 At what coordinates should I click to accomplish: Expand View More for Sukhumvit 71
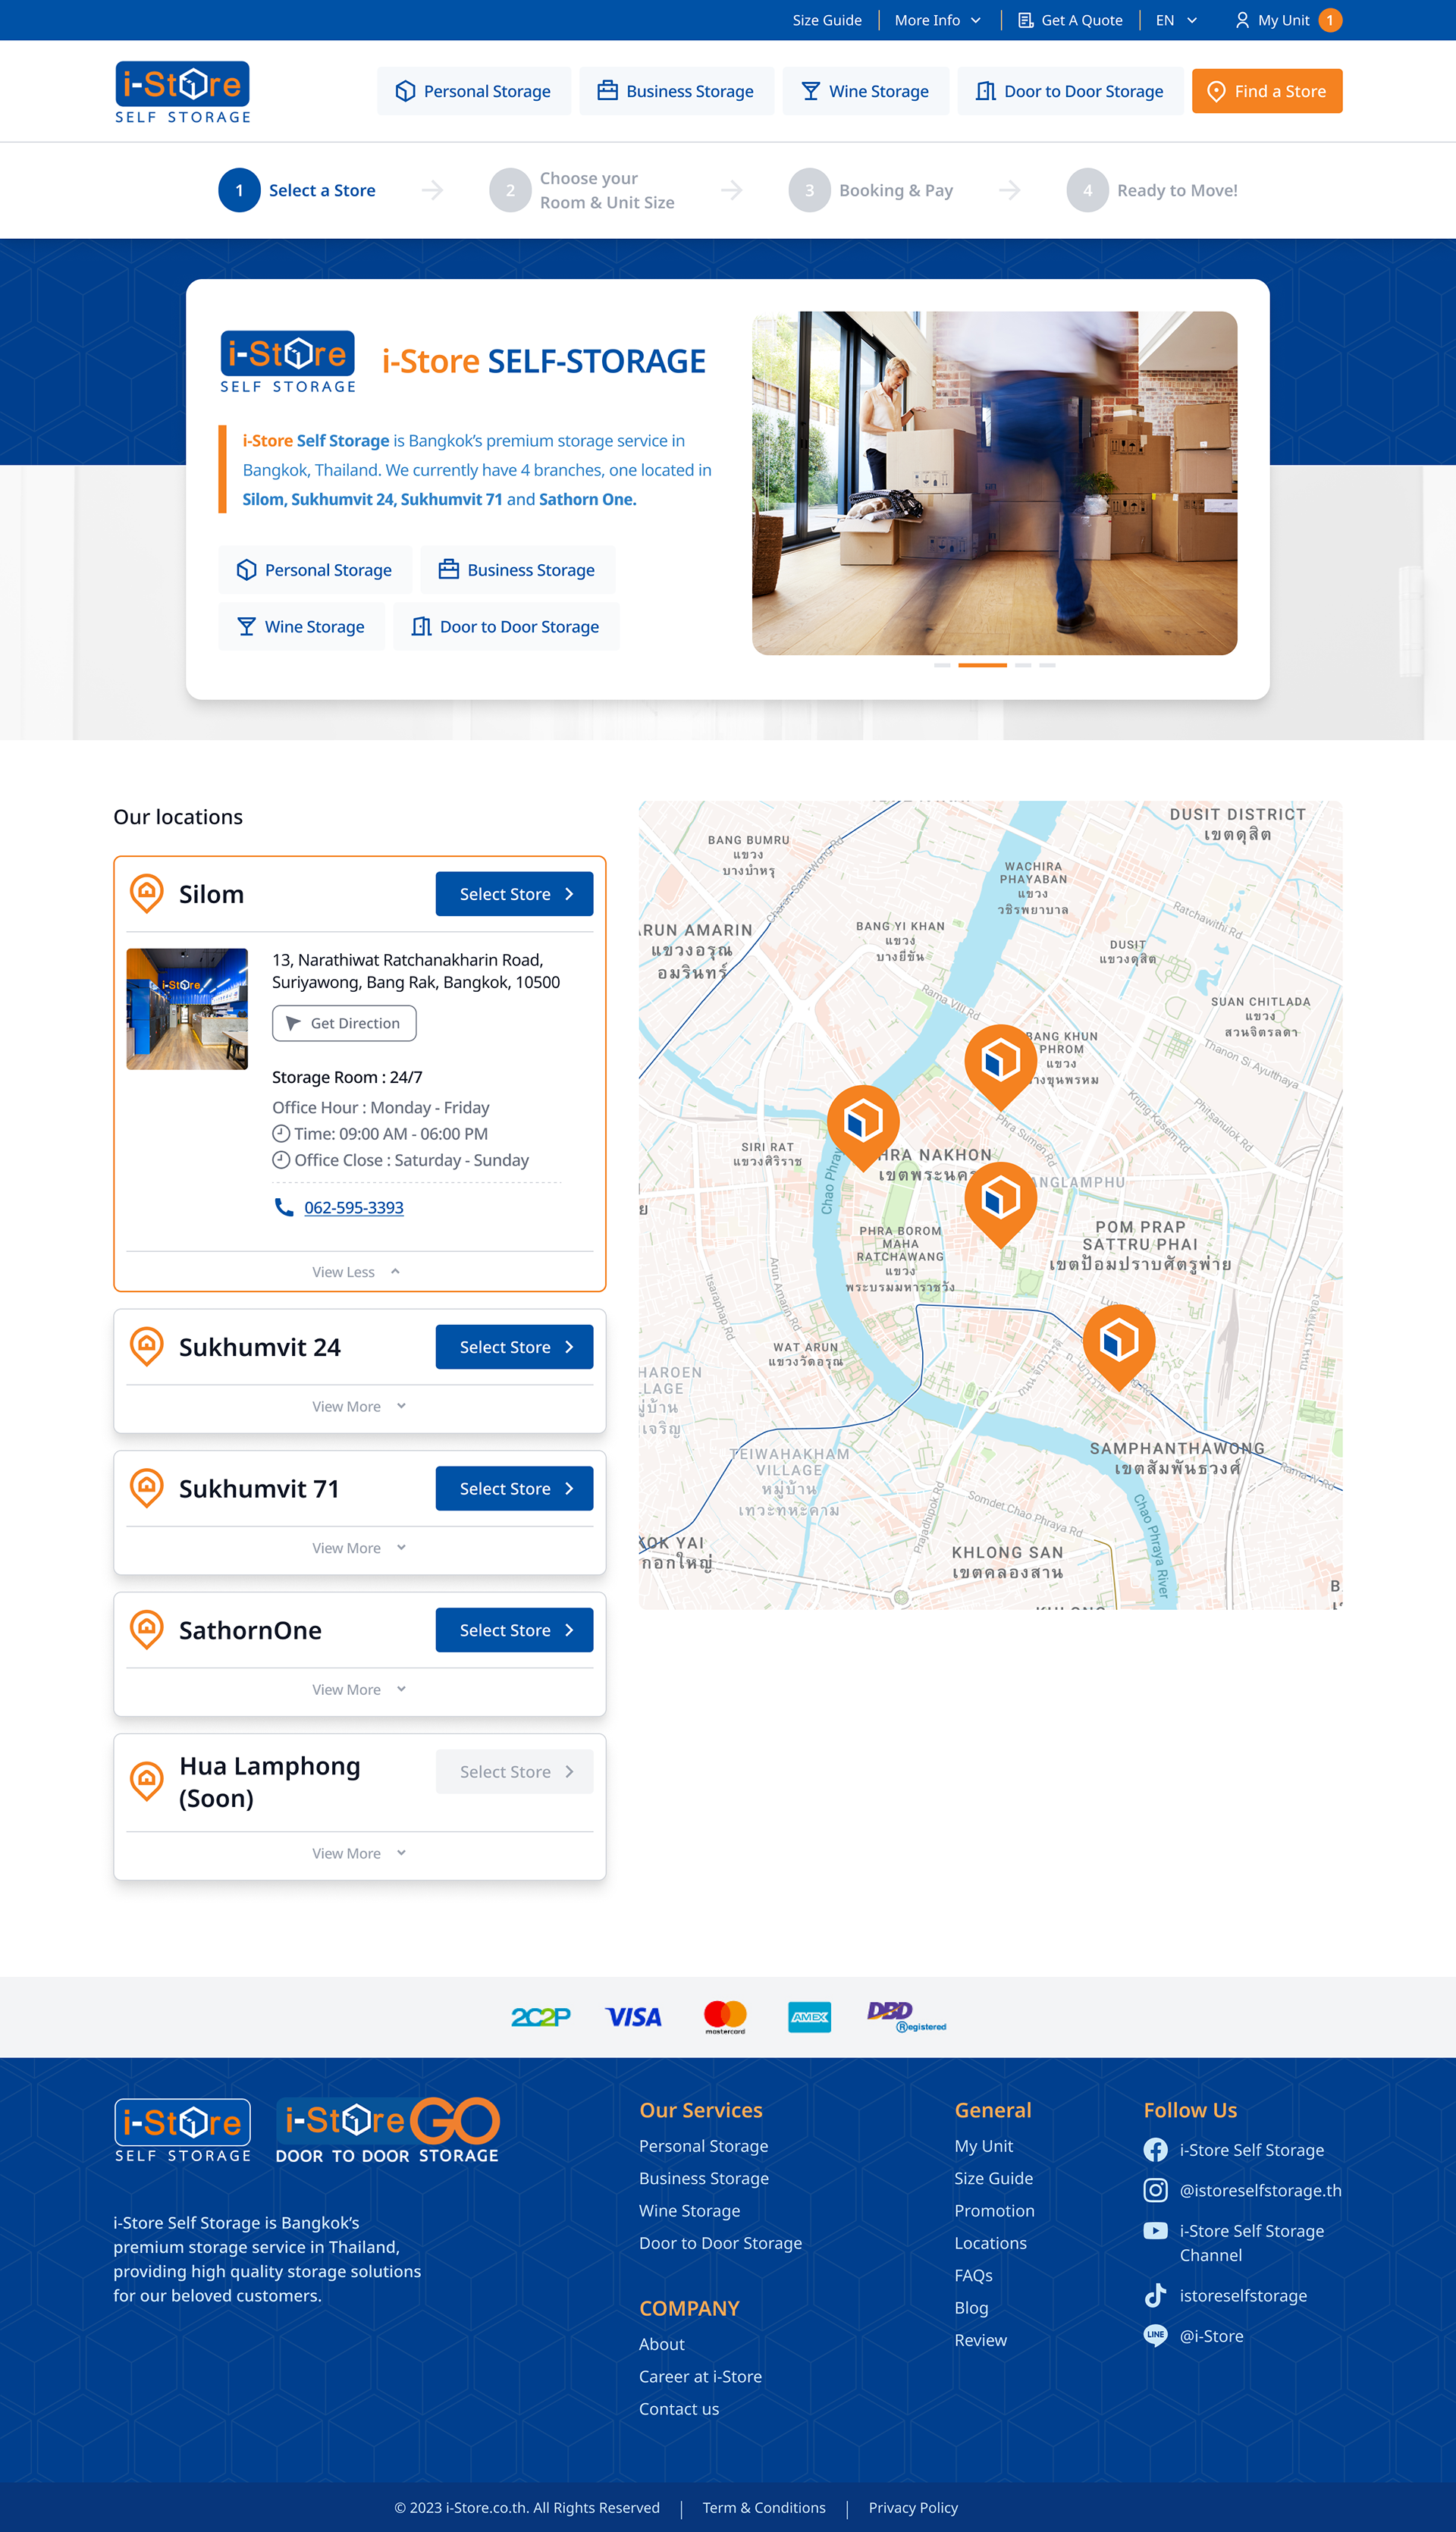coord(359,1548)
